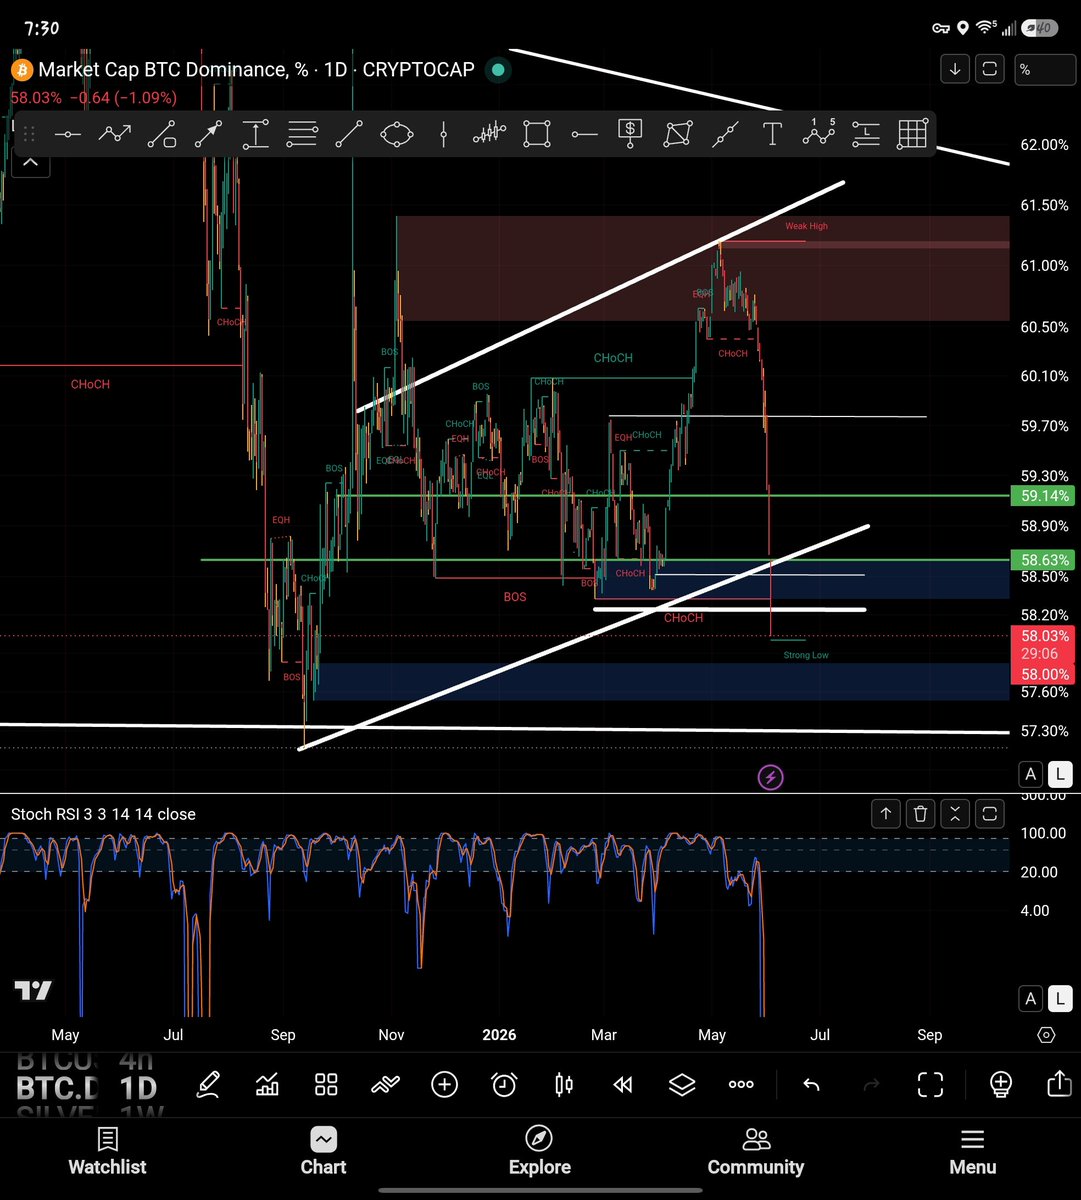Select the Fibonacci retracement lines tool
Image resolution: width=1081 pixels, height=1200 pixels.
tap(302, 134)
